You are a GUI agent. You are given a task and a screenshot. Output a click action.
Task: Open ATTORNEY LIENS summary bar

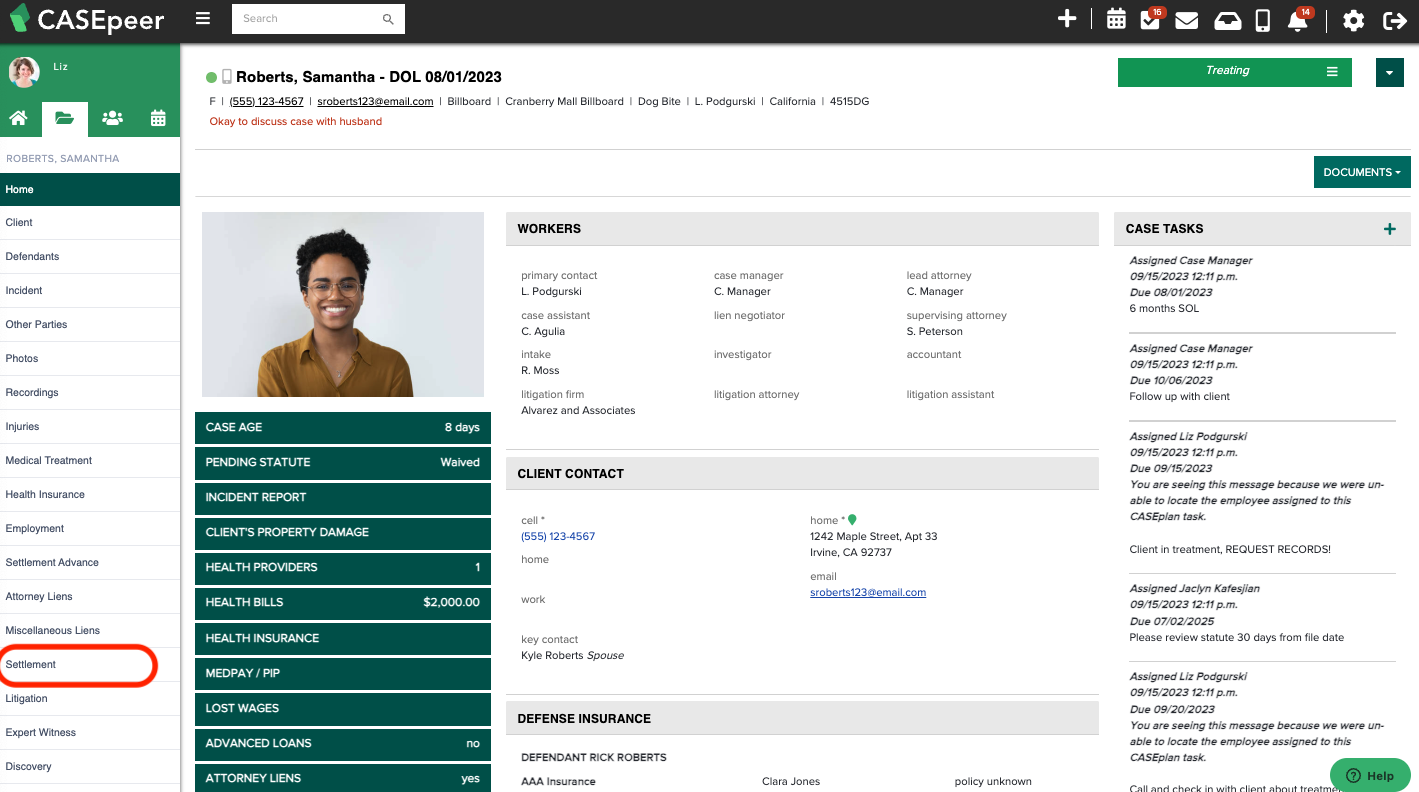coord(343,778)
